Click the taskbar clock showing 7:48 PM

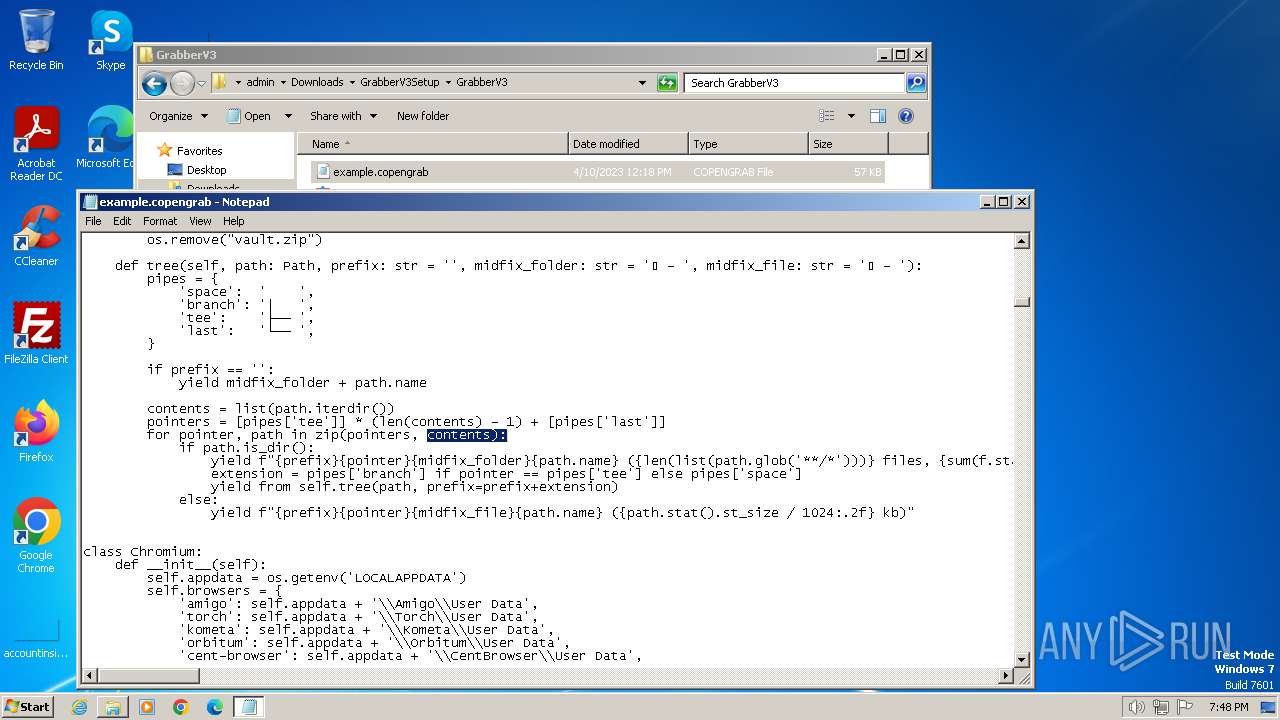1228,707
